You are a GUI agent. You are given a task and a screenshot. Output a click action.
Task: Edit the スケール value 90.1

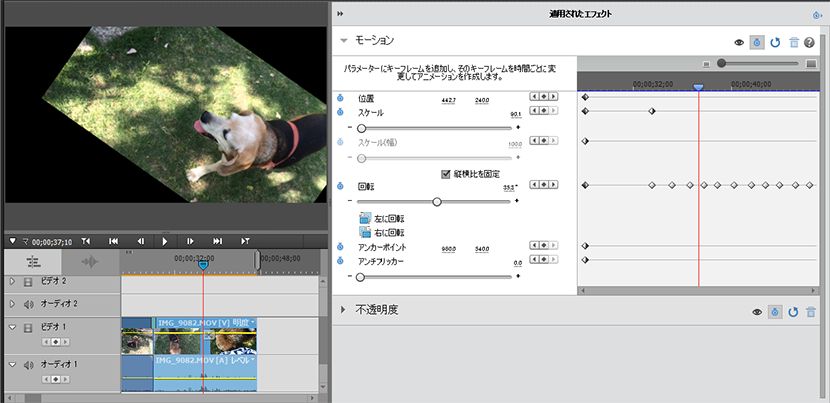(516, 114)
